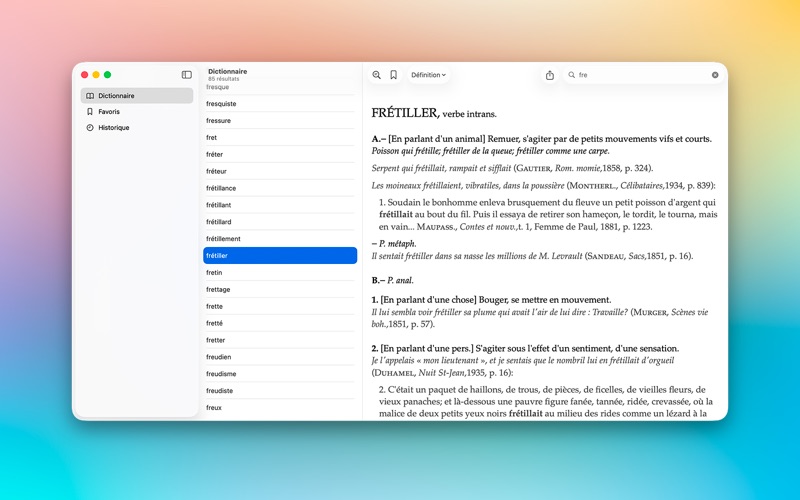This screenshot has width=800, height=500.
Task: Click the red close window button
Action: 85,75
